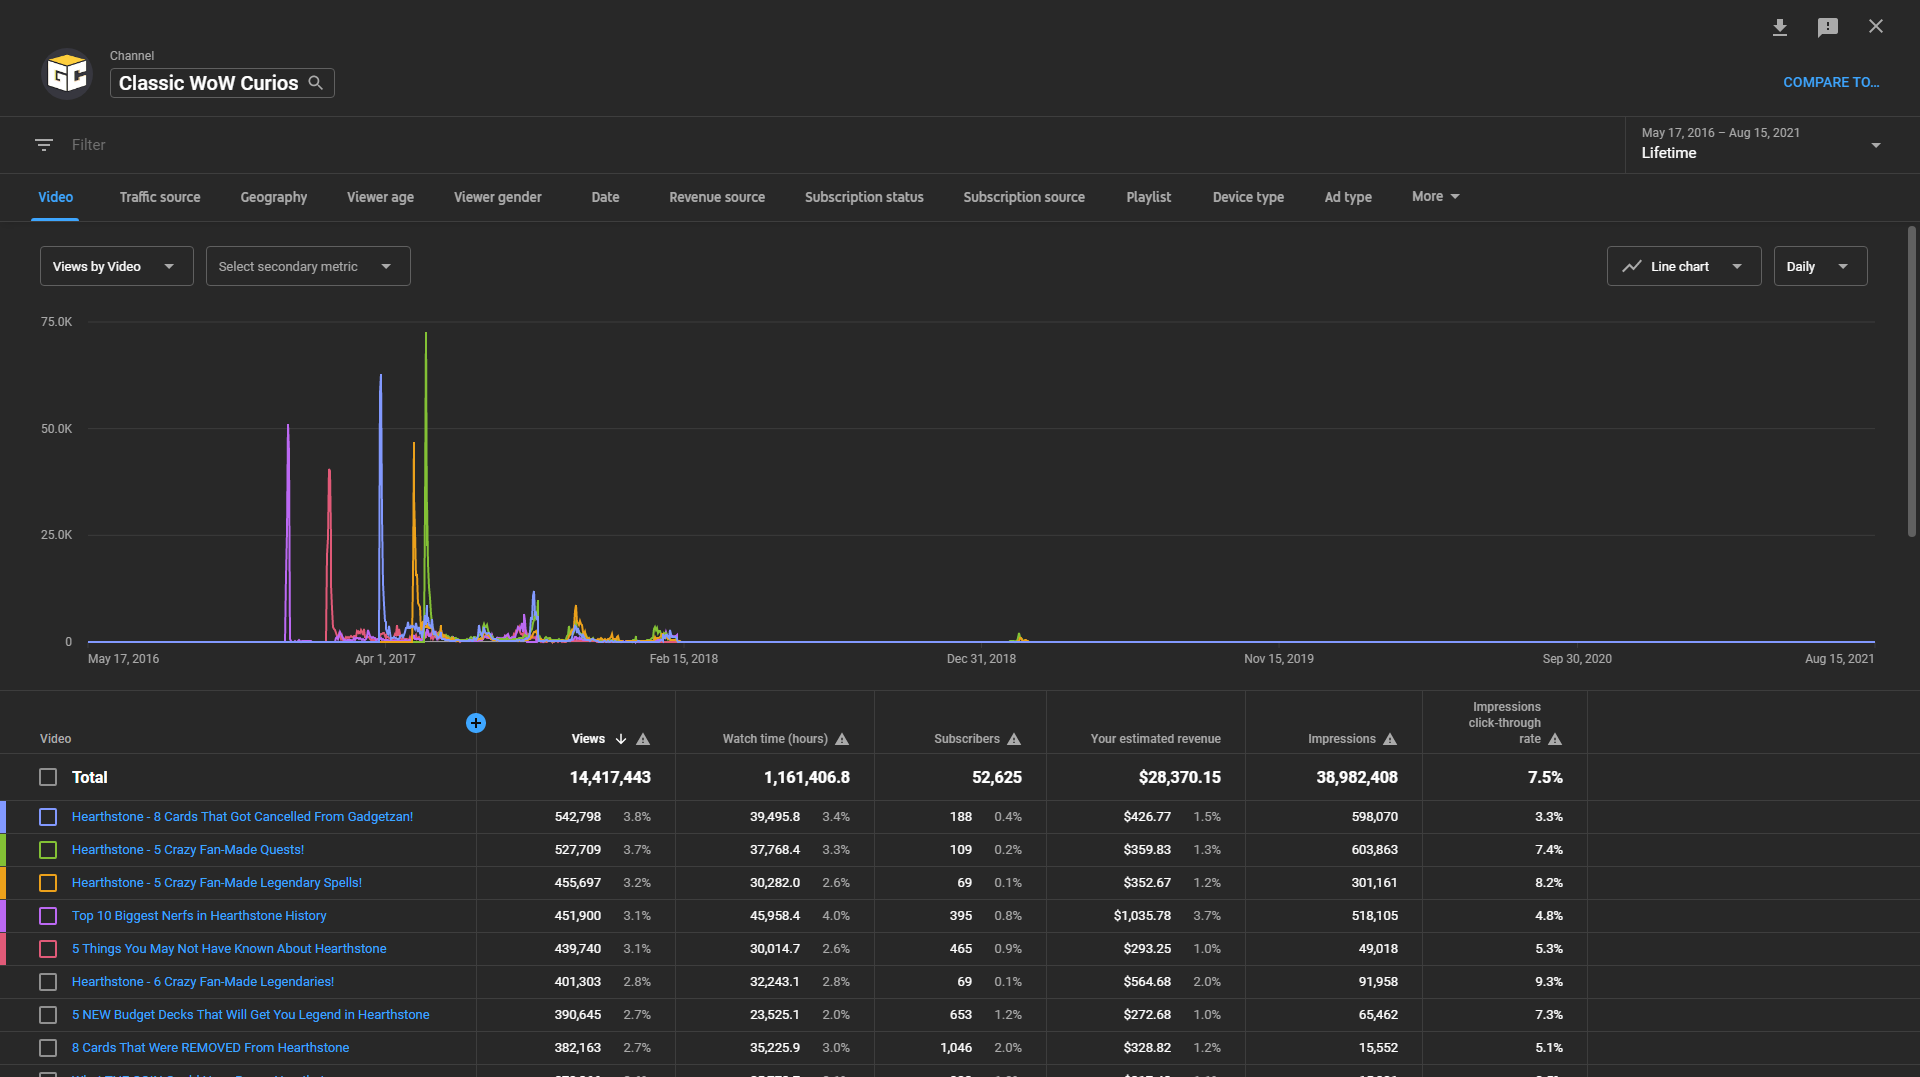Open video Top 10 Biggest Nerfs
Image resolution: width=1920 pixels, height=1077 pixels.
[x=199, y=916]
